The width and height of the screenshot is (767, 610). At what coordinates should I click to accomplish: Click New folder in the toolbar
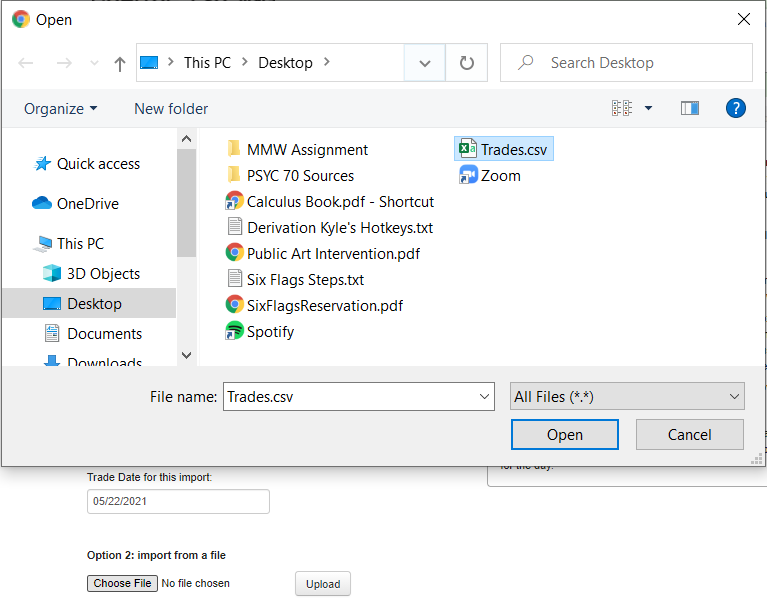click(171, 108)
